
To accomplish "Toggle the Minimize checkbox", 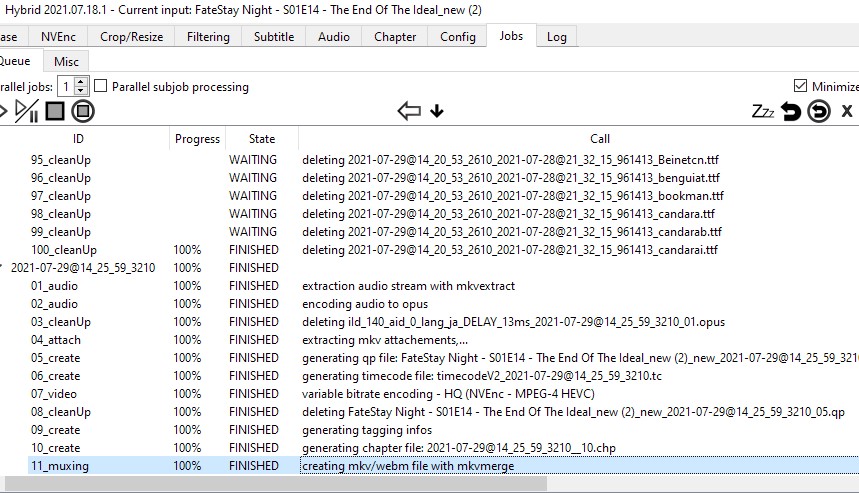I will (x=800, y=87).
